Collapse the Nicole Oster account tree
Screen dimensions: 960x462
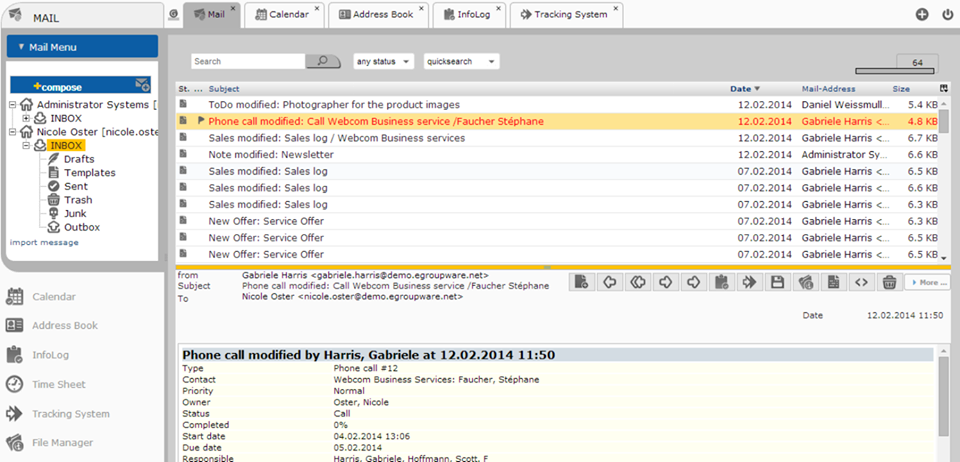pos(13,131)
